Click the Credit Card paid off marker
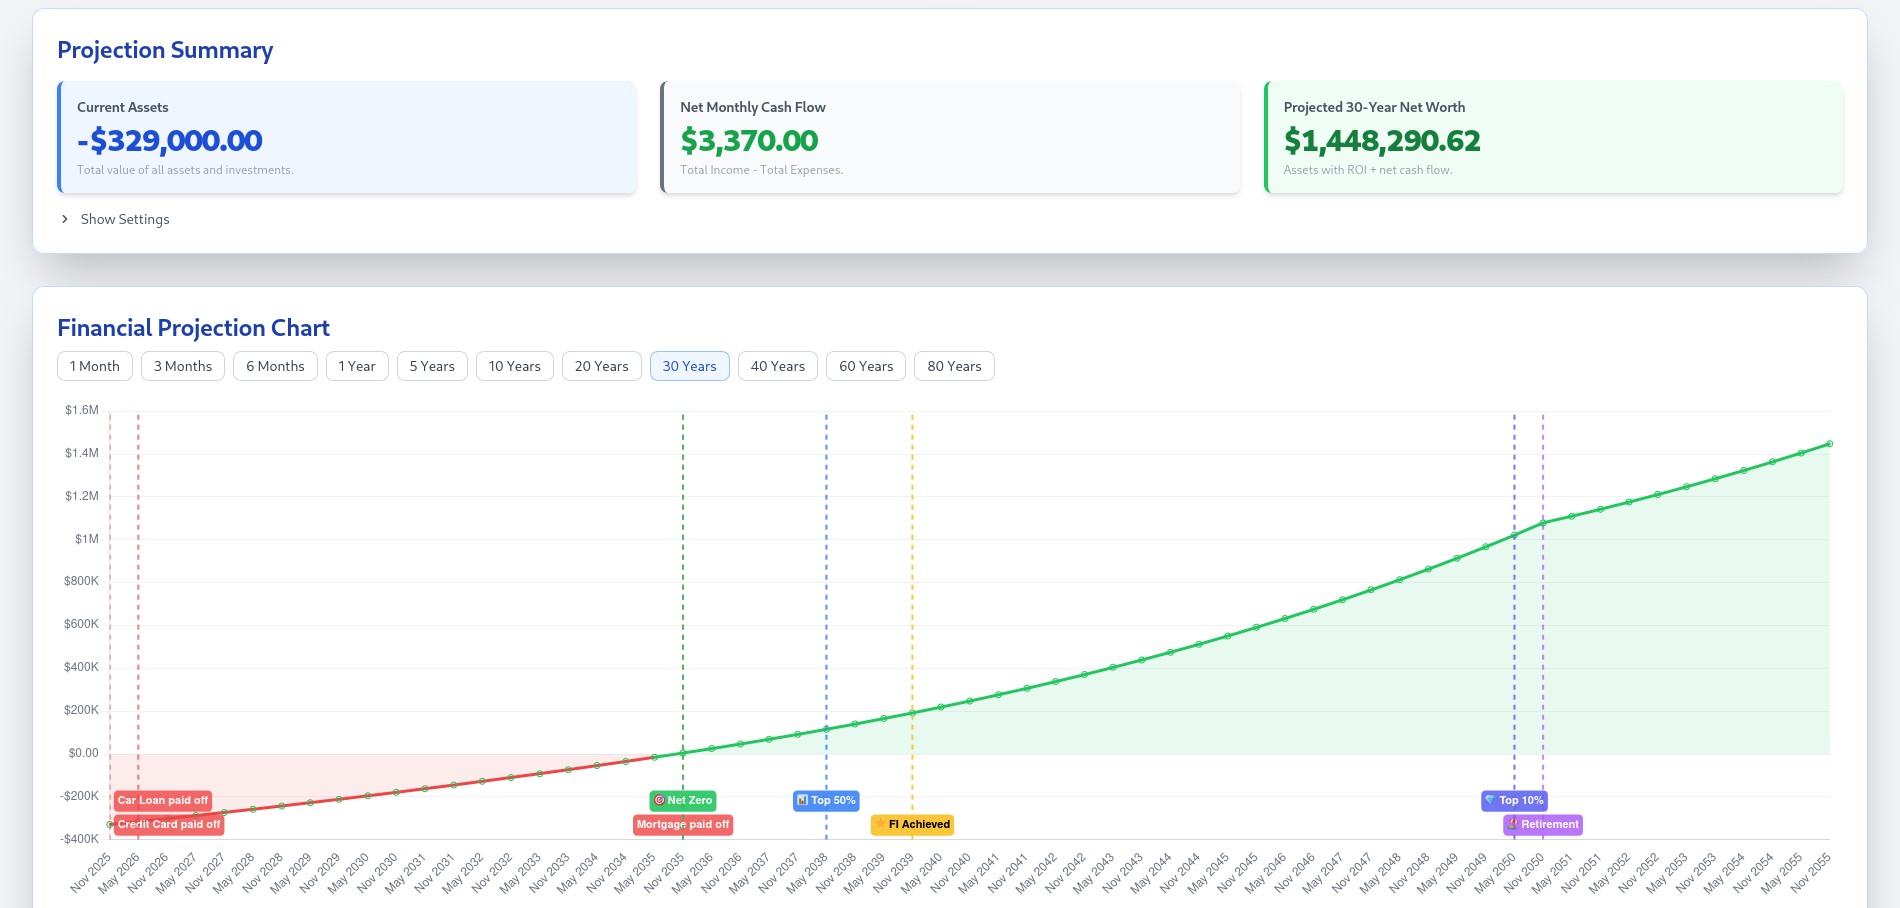 click(x=169, y=825)
